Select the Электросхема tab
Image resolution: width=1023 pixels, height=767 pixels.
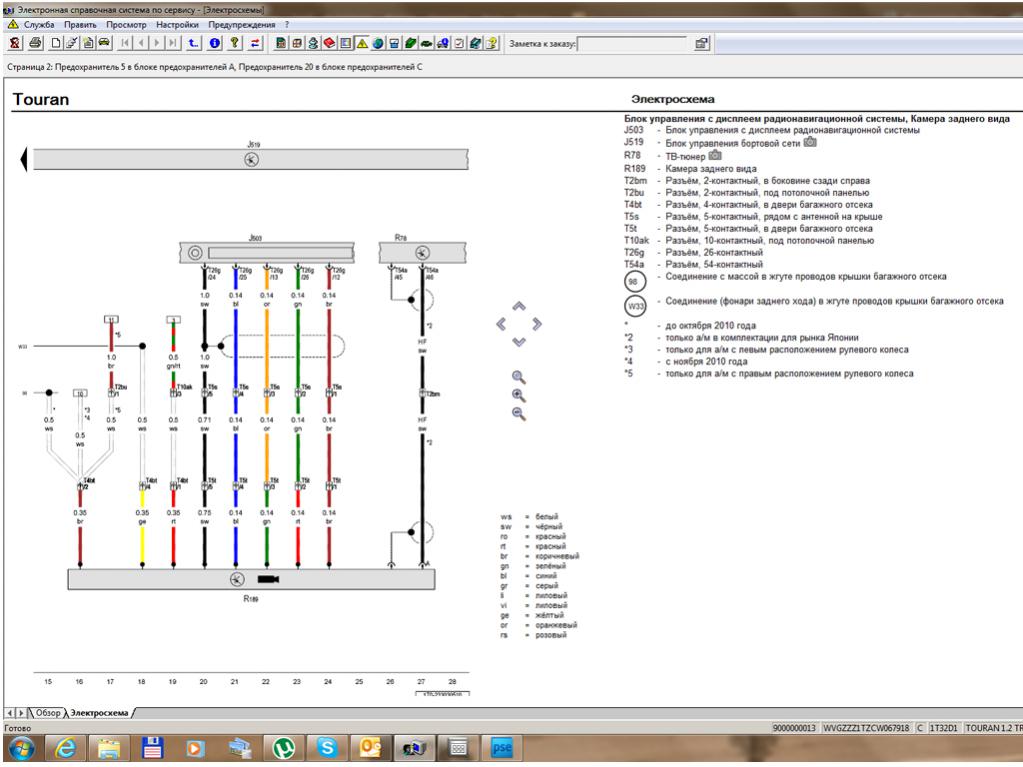coord(99,713)
